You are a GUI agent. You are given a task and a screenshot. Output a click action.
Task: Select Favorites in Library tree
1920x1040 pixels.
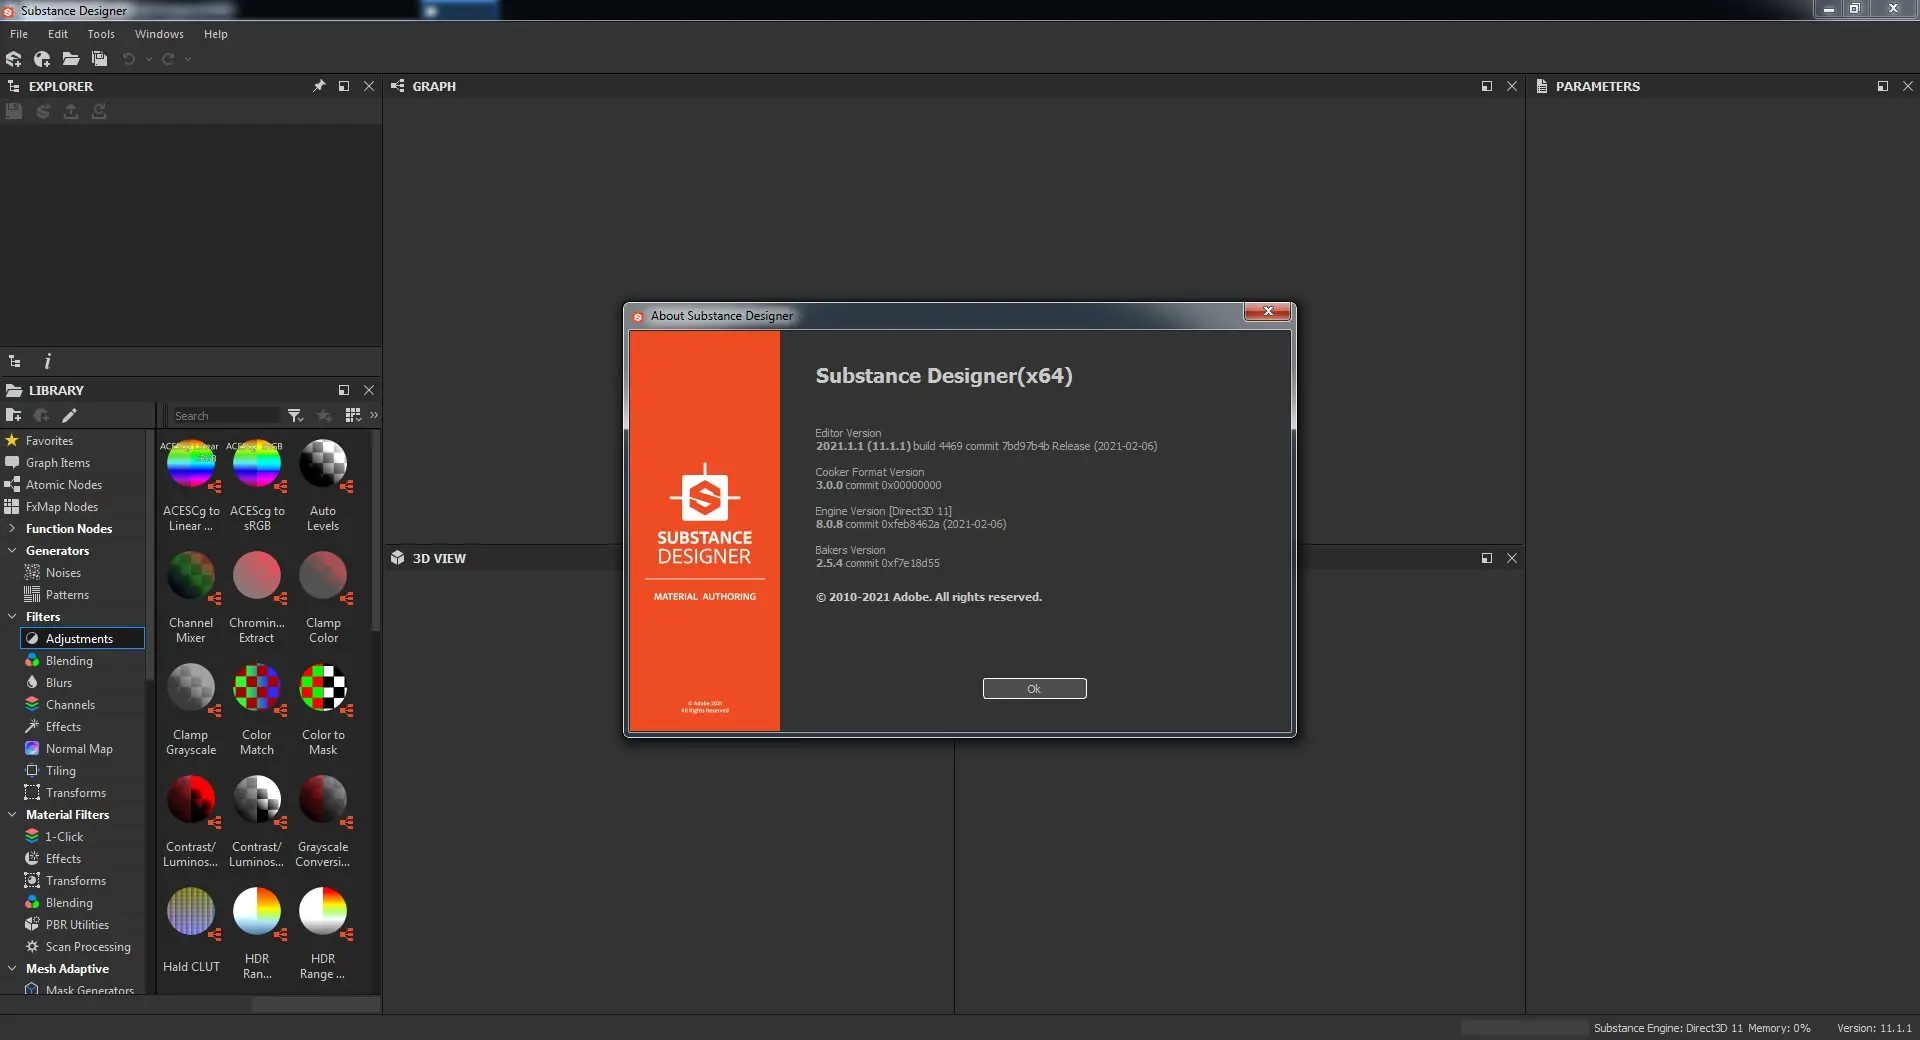pyautogui.click(x=49, y=441)
